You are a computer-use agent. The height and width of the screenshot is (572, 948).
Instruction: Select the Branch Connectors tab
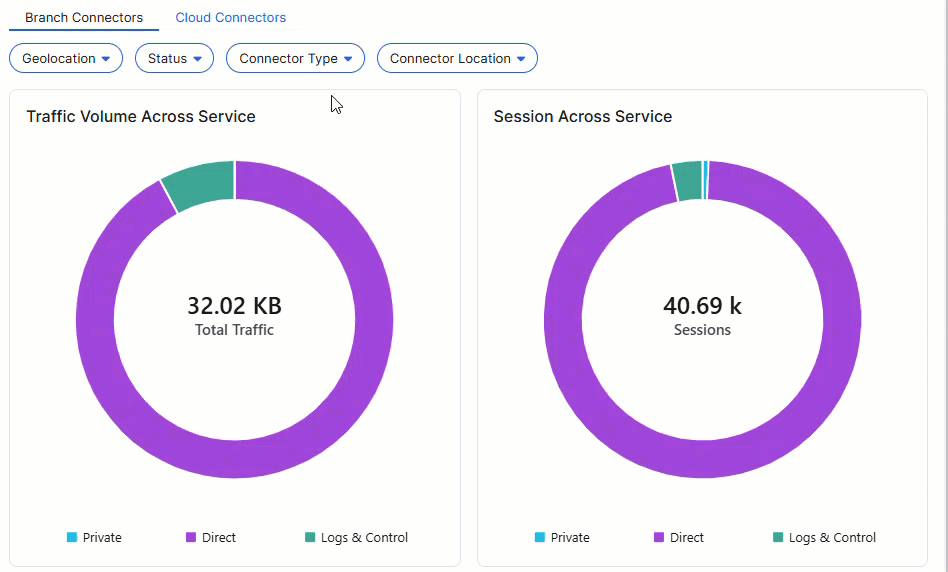[x=84, y=18]
